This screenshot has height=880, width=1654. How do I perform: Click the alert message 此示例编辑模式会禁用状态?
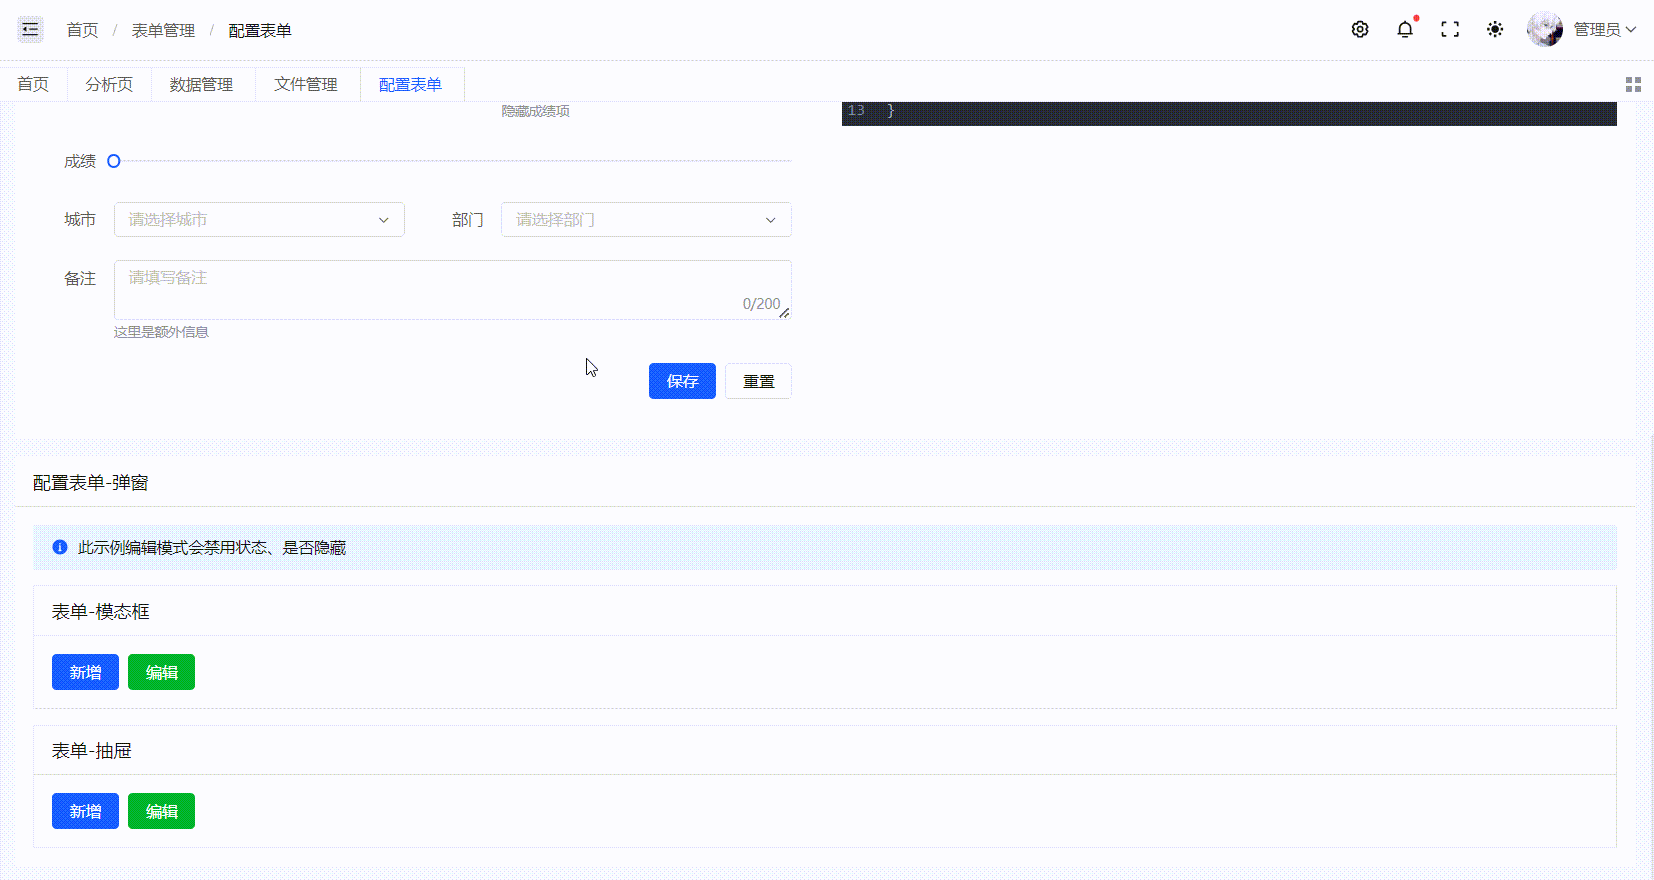[x=212, y=547]
